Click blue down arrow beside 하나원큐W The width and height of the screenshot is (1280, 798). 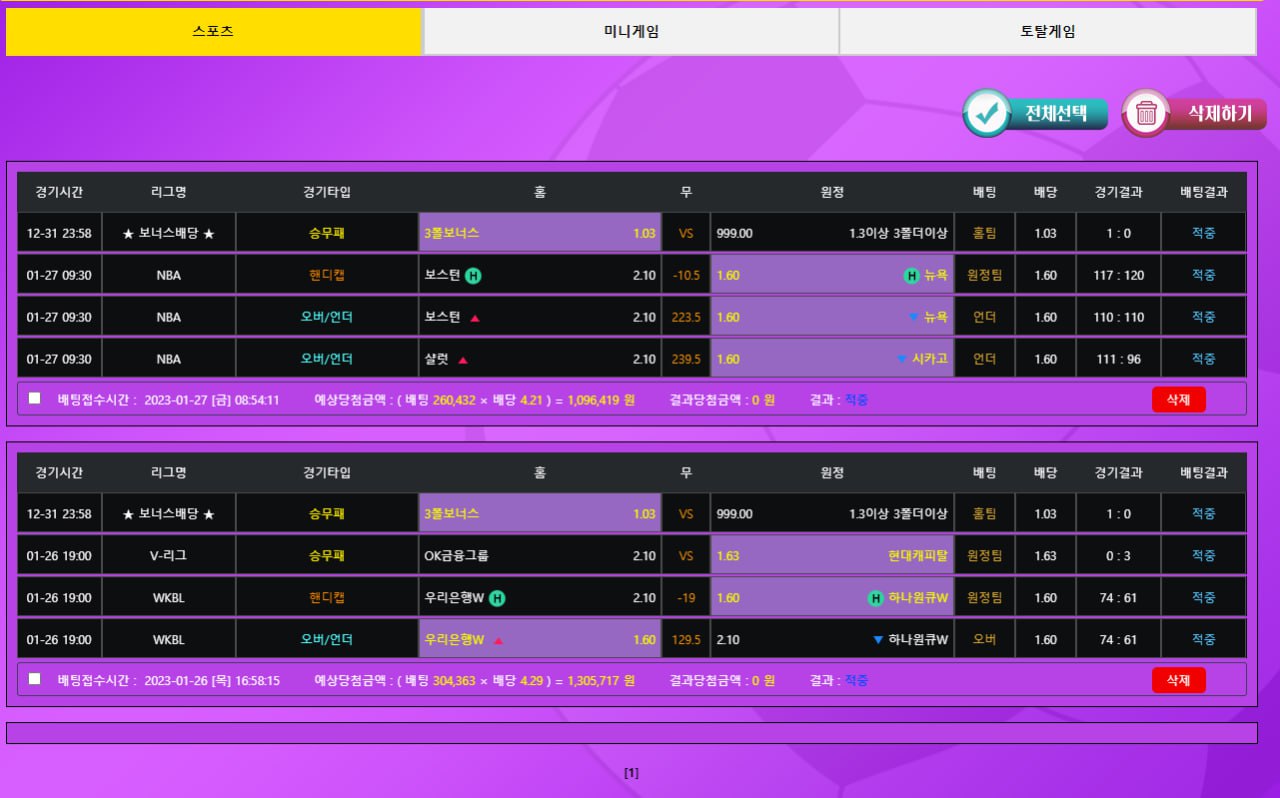pyautogui.click(x=878, y=640)
